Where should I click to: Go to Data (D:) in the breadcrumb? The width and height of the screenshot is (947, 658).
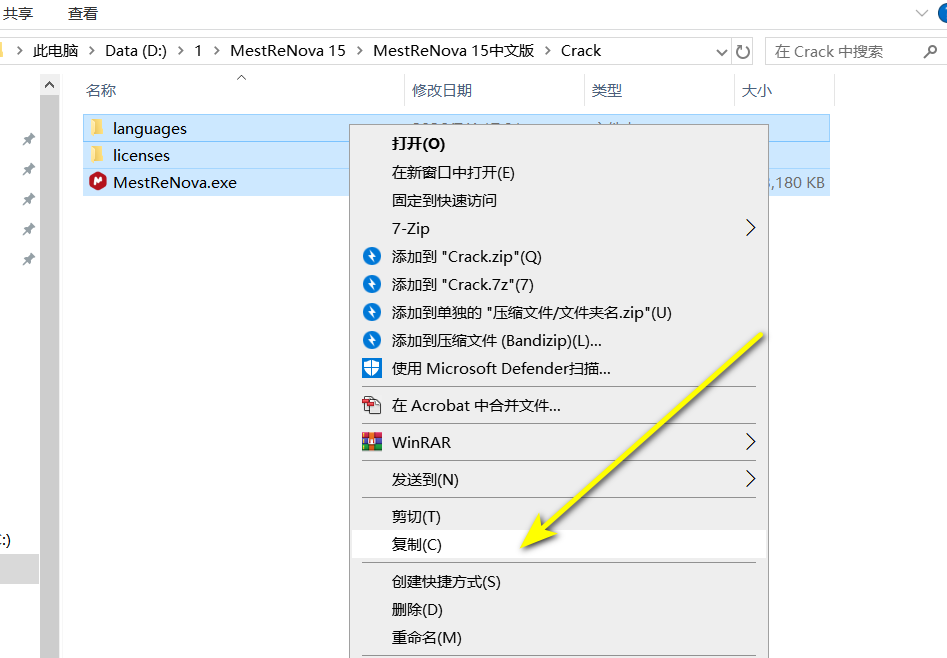(x=136, y=51)
